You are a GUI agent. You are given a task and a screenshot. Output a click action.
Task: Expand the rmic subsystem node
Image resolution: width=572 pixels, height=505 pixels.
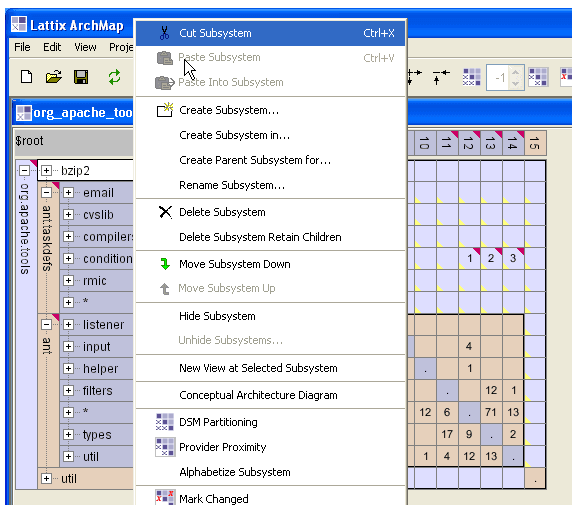pyautogui.click(x=68, y=281)
